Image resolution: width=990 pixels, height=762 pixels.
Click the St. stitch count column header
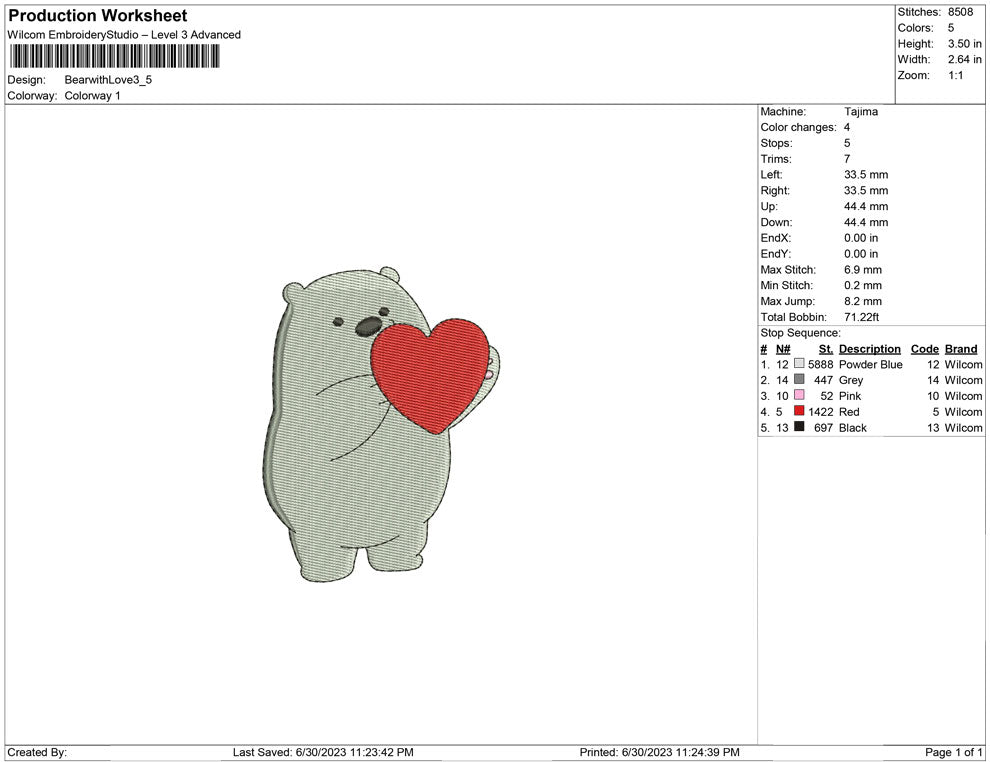(826, 349)
